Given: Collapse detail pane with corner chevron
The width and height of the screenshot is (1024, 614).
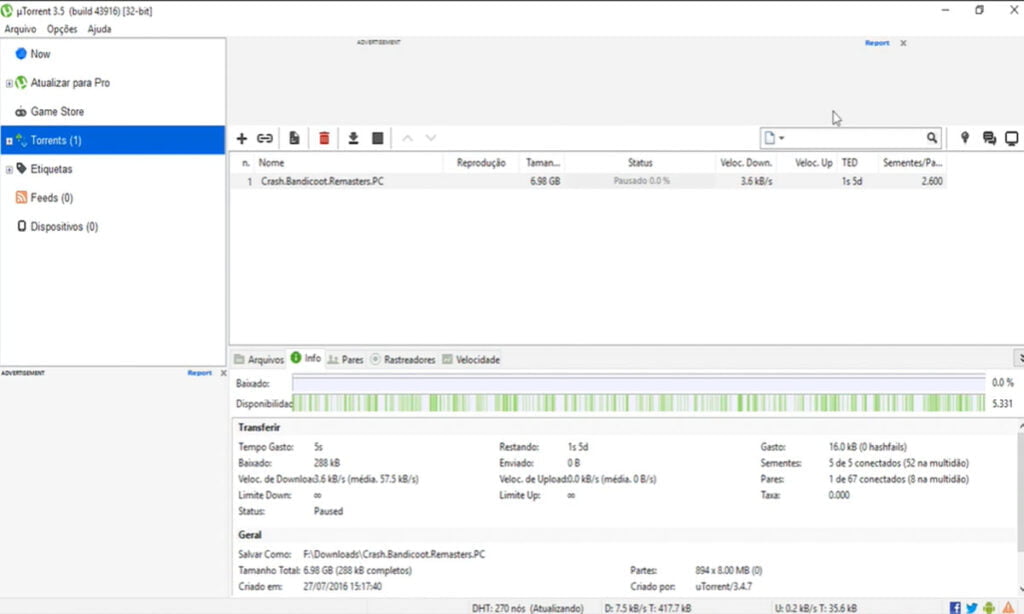Looking at the screenshot, I should coord(1019,359).
